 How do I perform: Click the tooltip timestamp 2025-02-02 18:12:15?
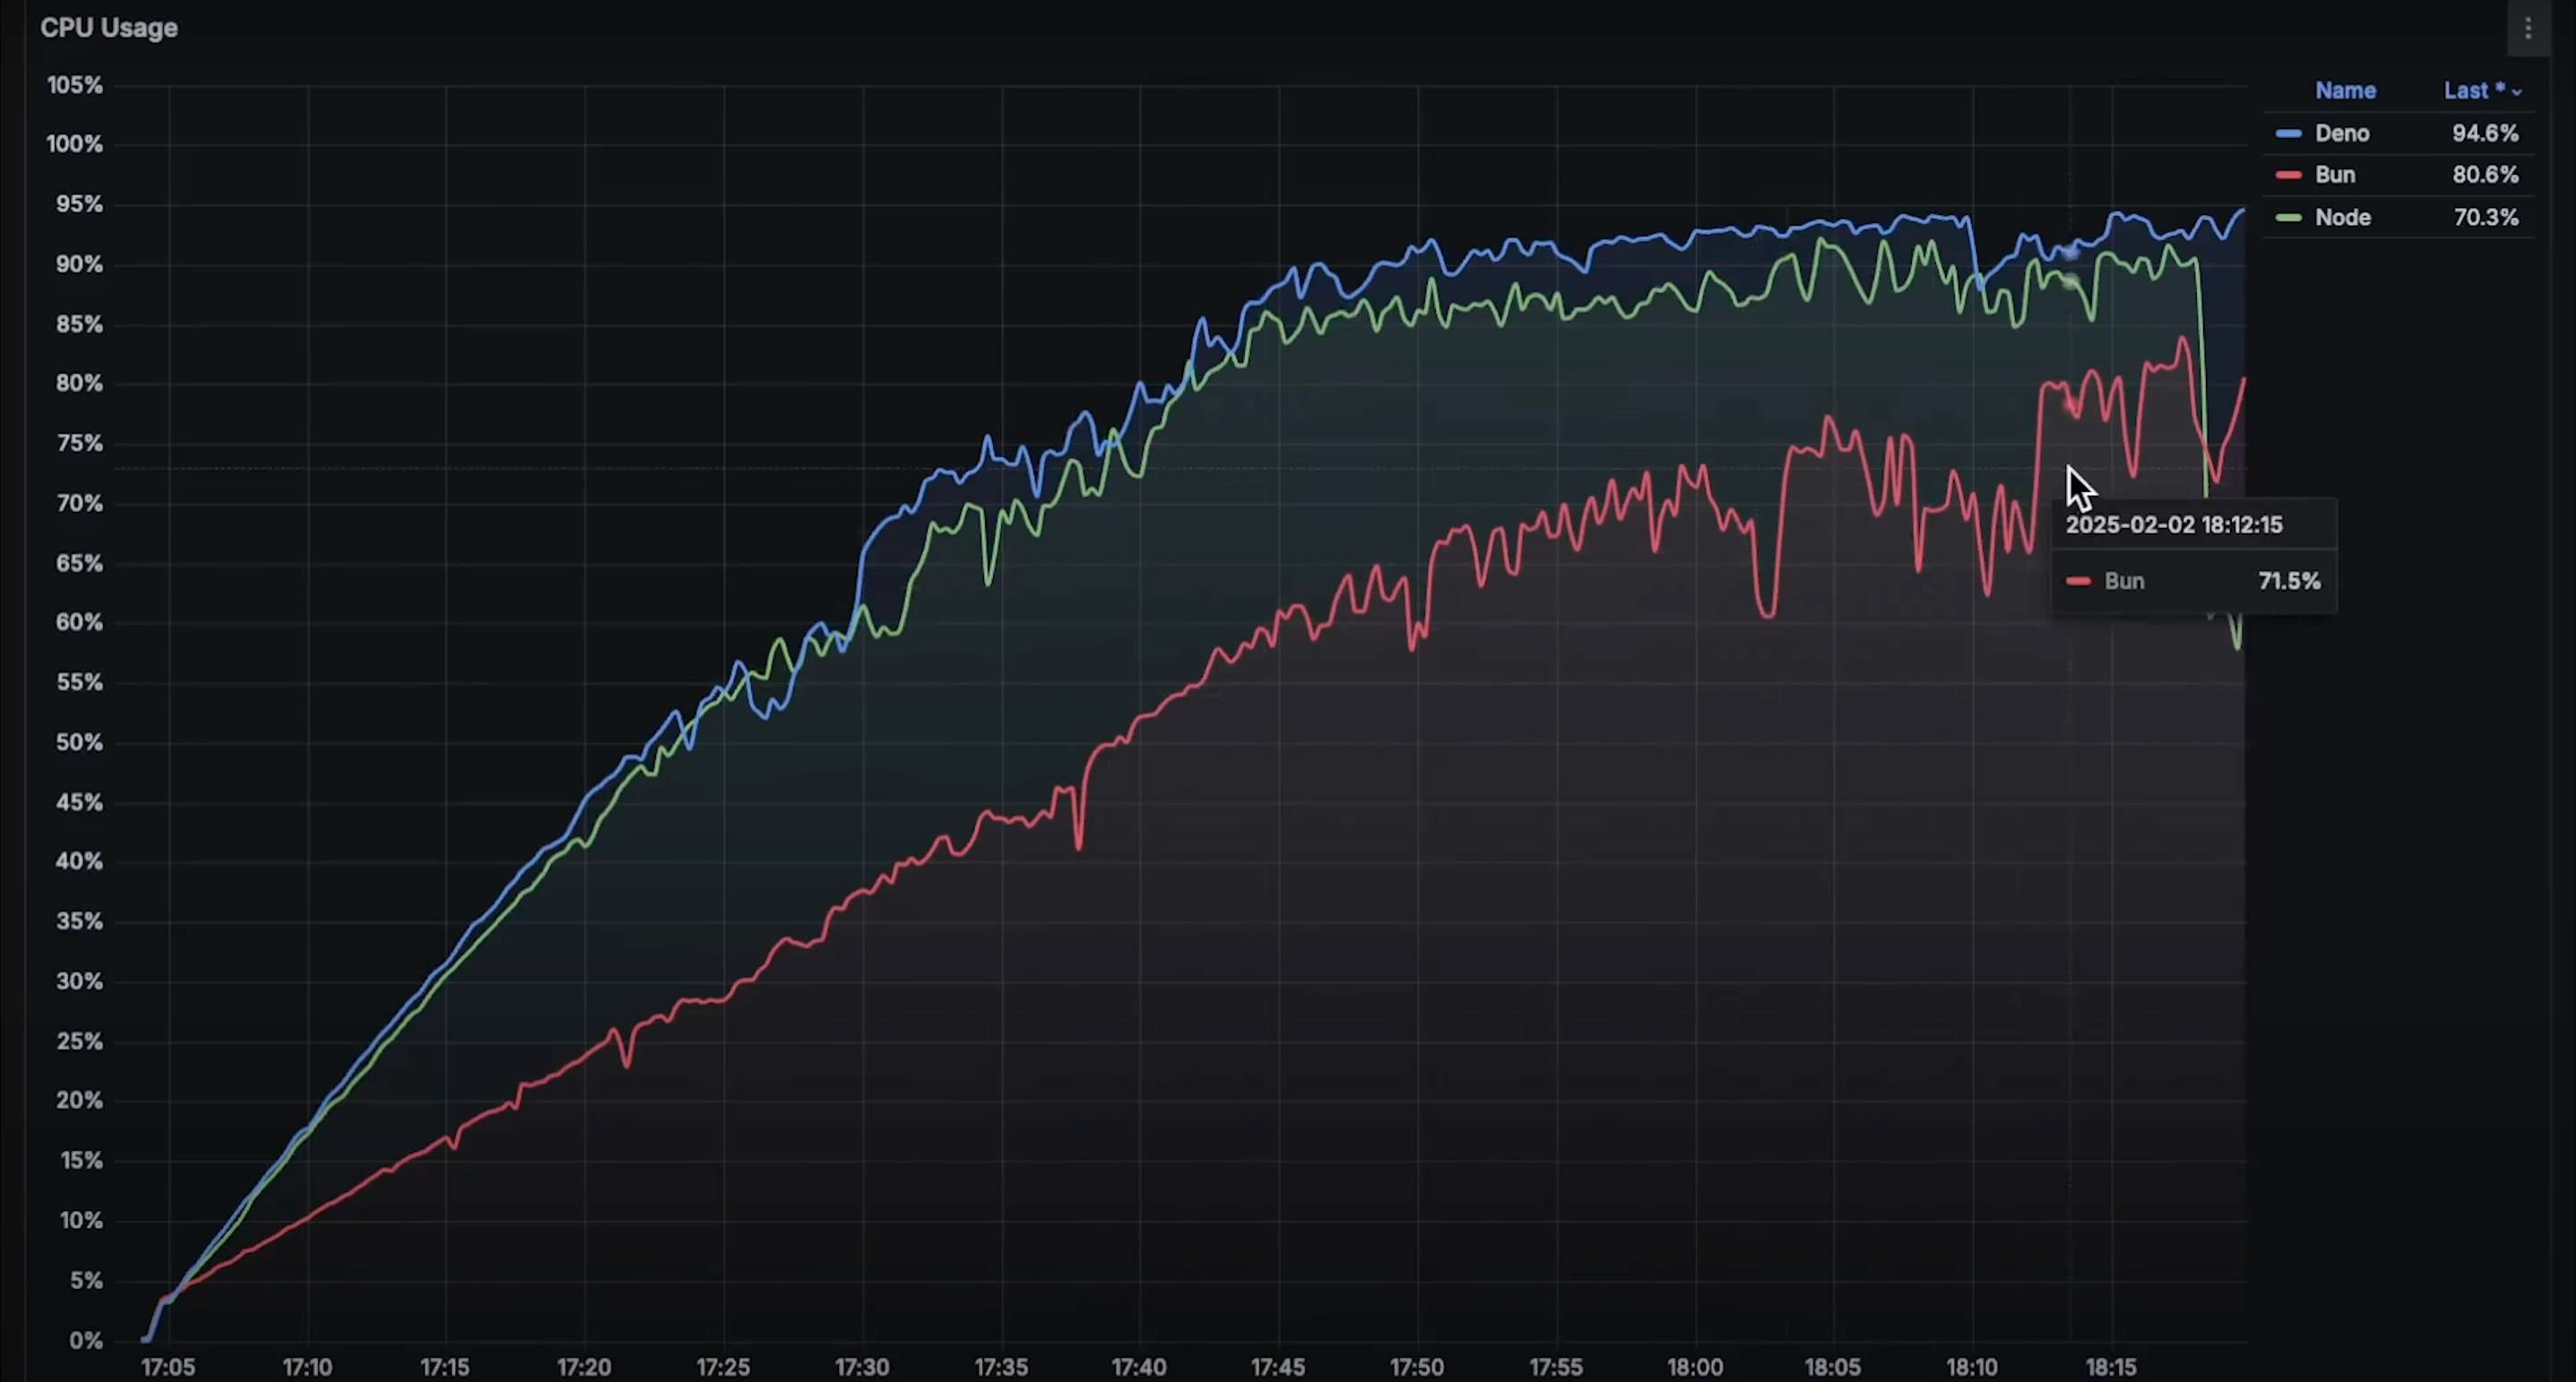2174,525
